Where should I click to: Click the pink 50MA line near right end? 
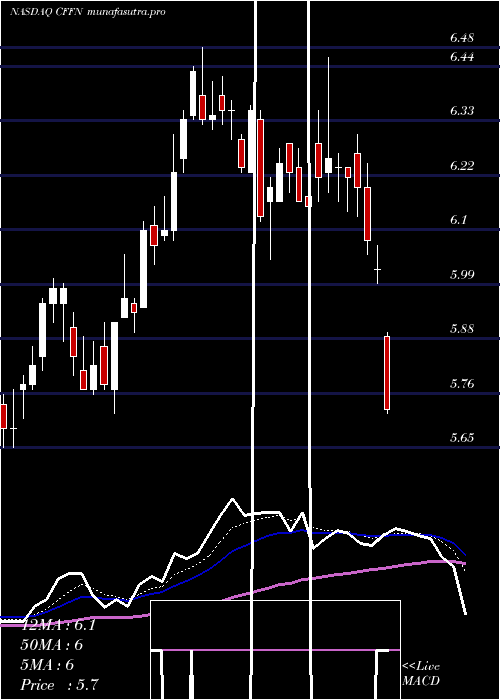(446, 562)
